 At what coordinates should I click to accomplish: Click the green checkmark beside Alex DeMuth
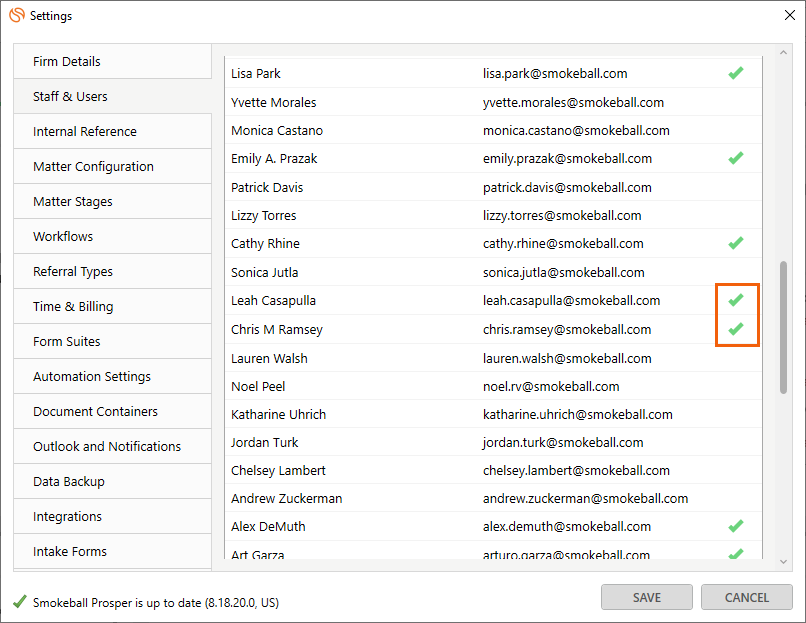tap(736, 526)
